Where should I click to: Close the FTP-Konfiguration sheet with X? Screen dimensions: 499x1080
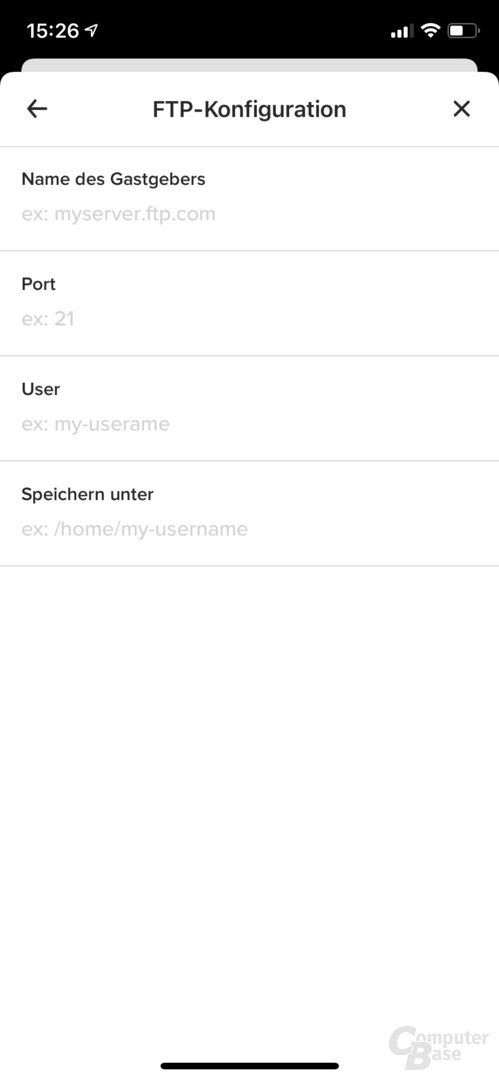[x=461, y=109]
